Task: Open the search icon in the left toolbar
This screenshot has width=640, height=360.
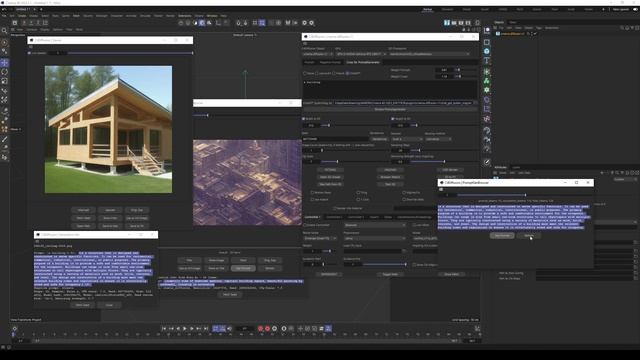Action: point(4,31)
